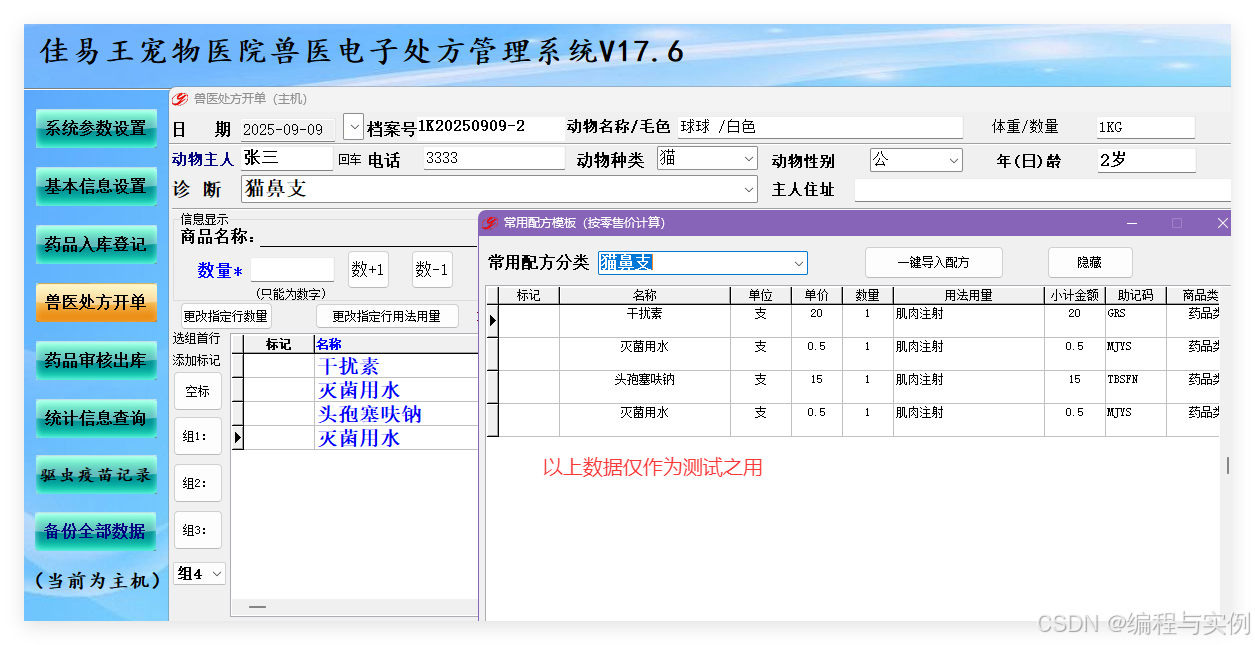The width and height of the screenshot is (1255, 645).
Task: Expand the 诊断 dropdown showing 猫鼻支
Action: point(749,189)
